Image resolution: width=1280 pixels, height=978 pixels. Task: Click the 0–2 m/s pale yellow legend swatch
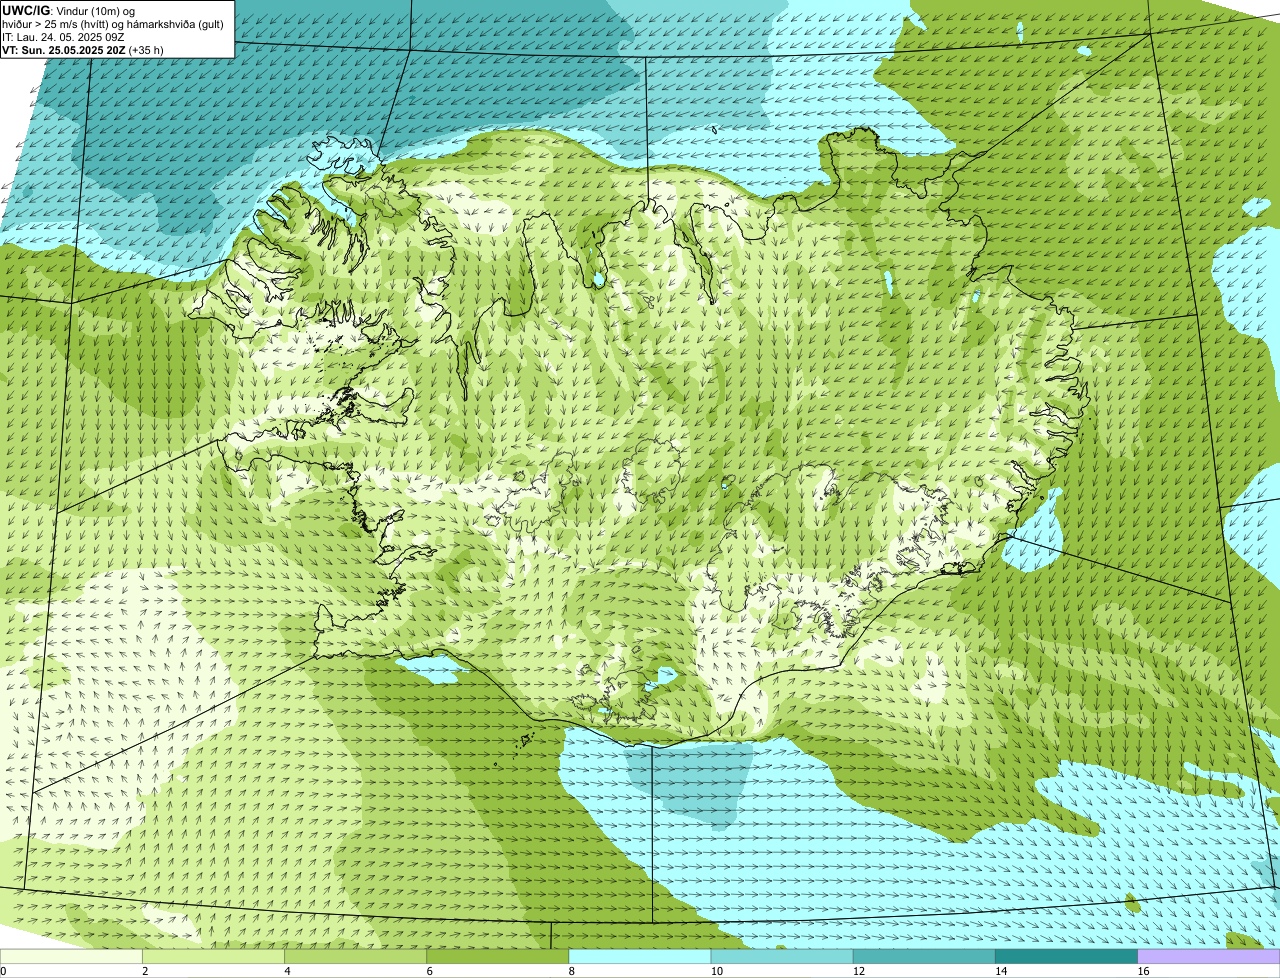point(72,956)
